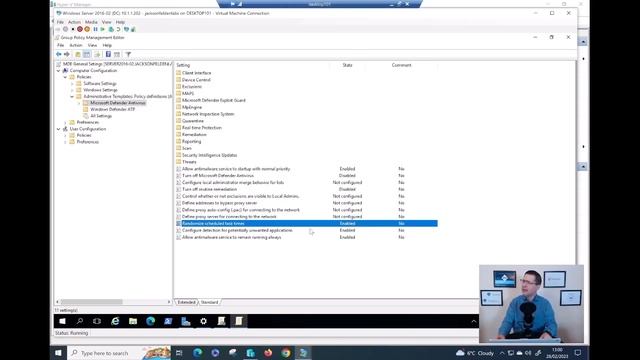Expand the Microsoft Defender Antivirus tree node
This screenshot has width=640, height=360.
[x=79, y=103]
